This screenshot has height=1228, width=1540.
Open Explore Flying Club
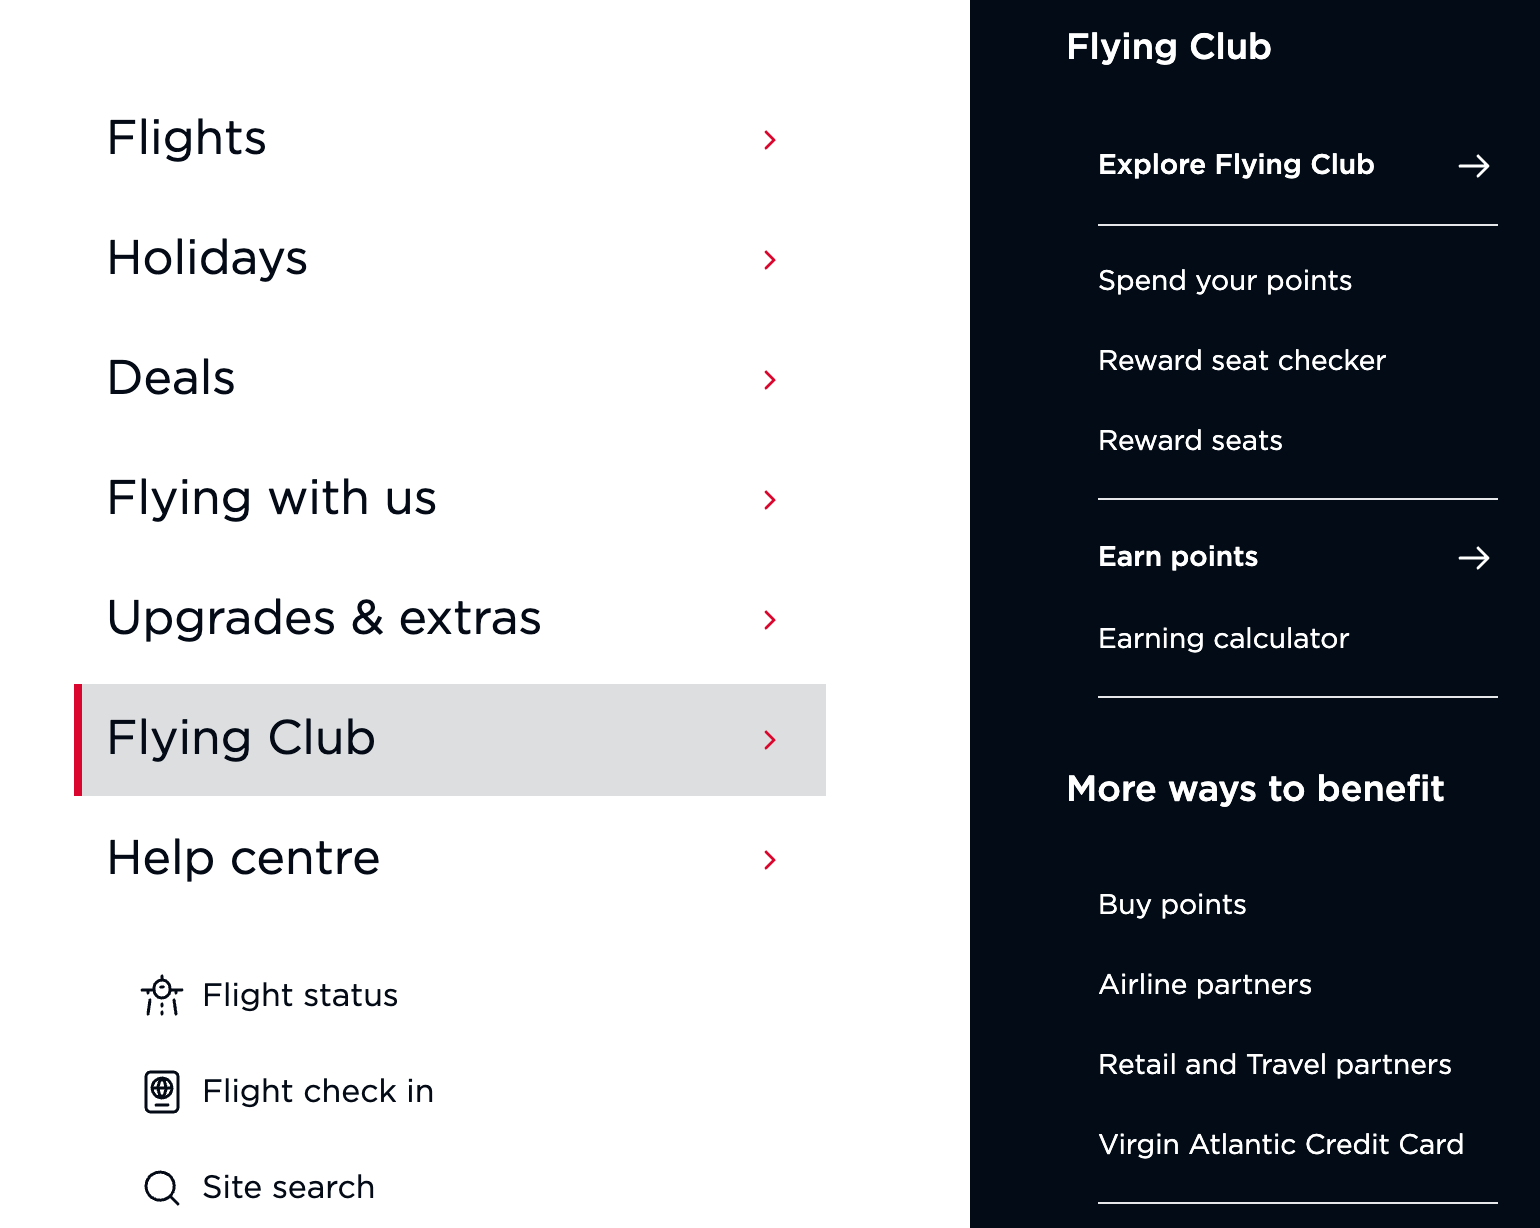[1236, 165]
